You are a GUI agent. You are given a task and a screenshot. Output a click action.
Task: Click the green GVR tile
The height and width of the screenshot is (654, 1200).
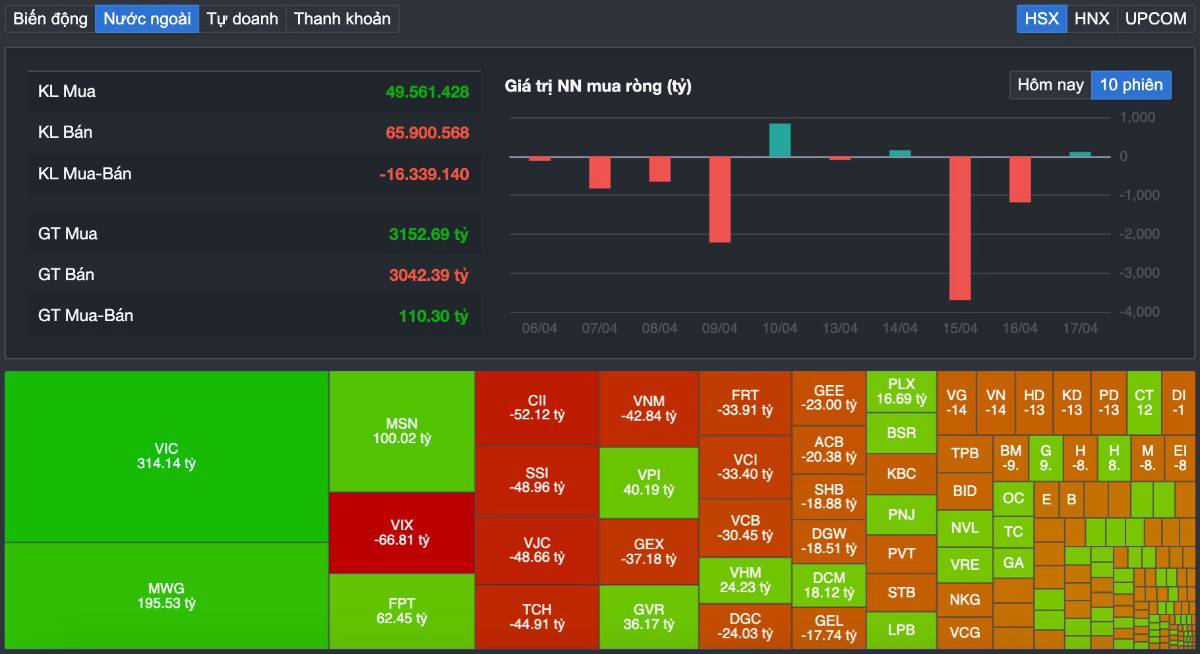point(648,617)
